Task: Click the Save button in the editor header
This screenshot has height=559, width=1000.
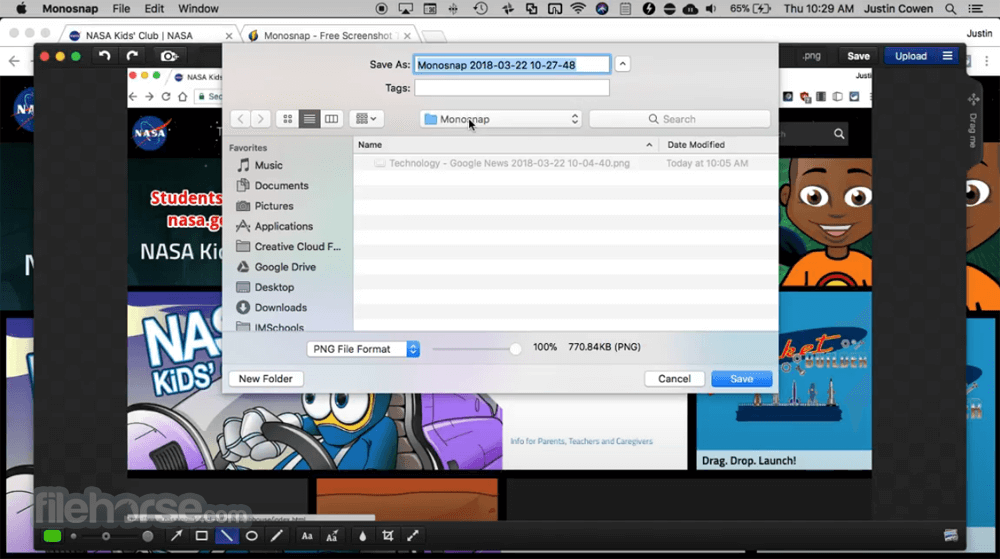Action: (x=858, y=56)
